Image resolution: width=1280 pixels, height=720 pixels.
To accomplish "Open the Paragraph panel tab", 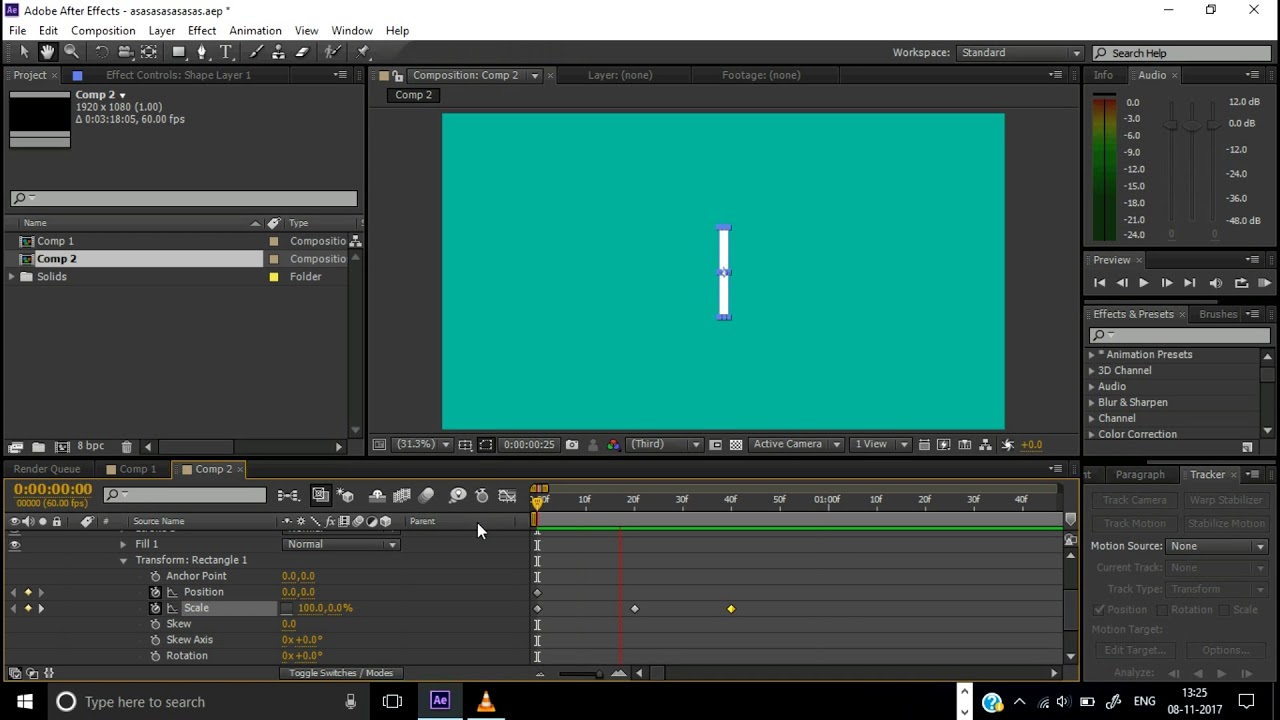I will 1140,475.
